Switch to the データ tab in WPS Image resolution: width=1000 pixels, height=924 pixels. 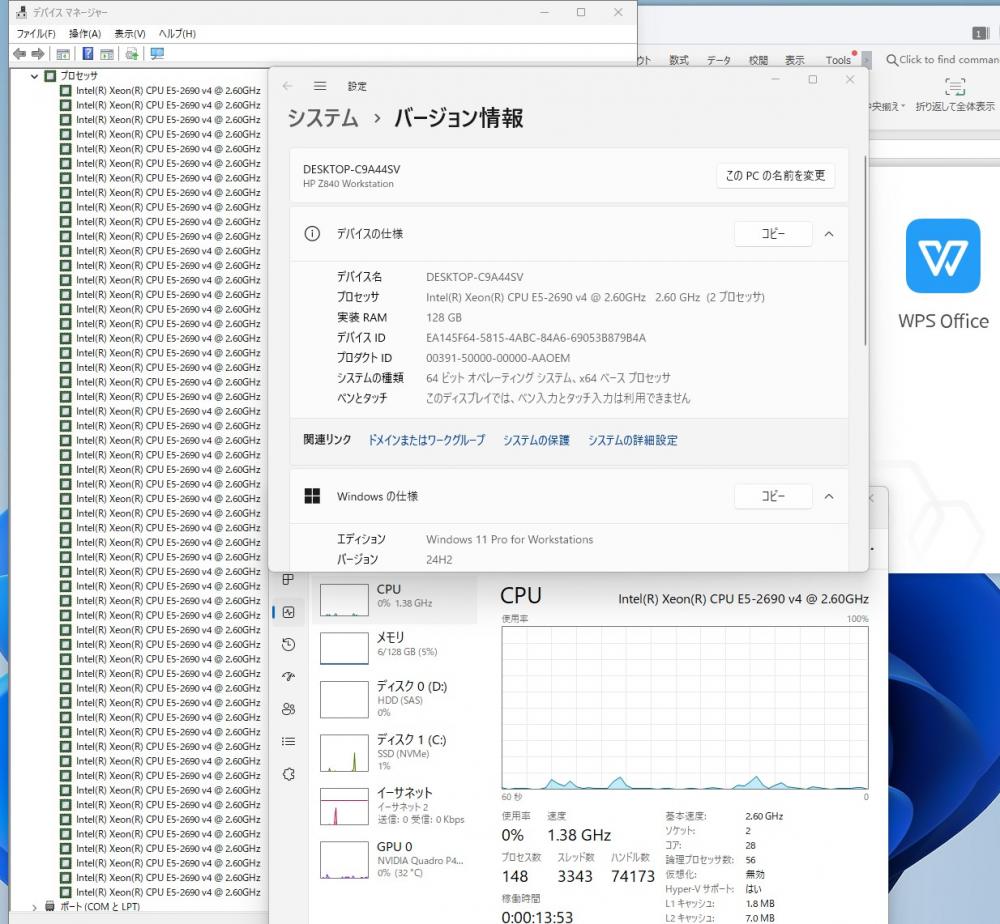click(718, 60)
